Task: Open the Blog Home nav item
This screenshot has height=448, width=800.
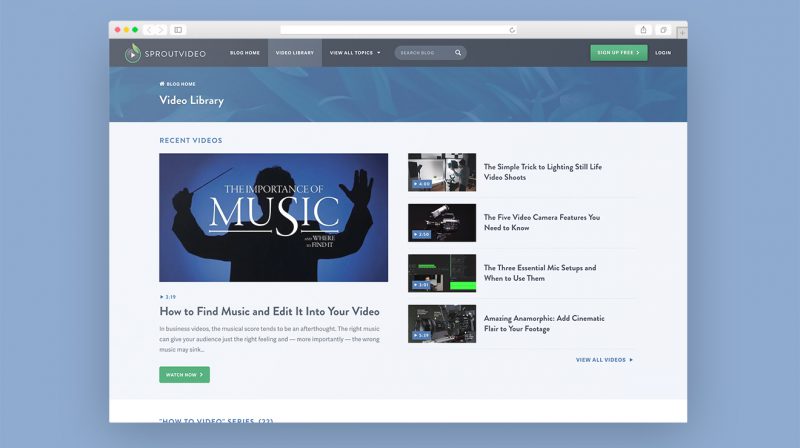Action: [245, 53]
